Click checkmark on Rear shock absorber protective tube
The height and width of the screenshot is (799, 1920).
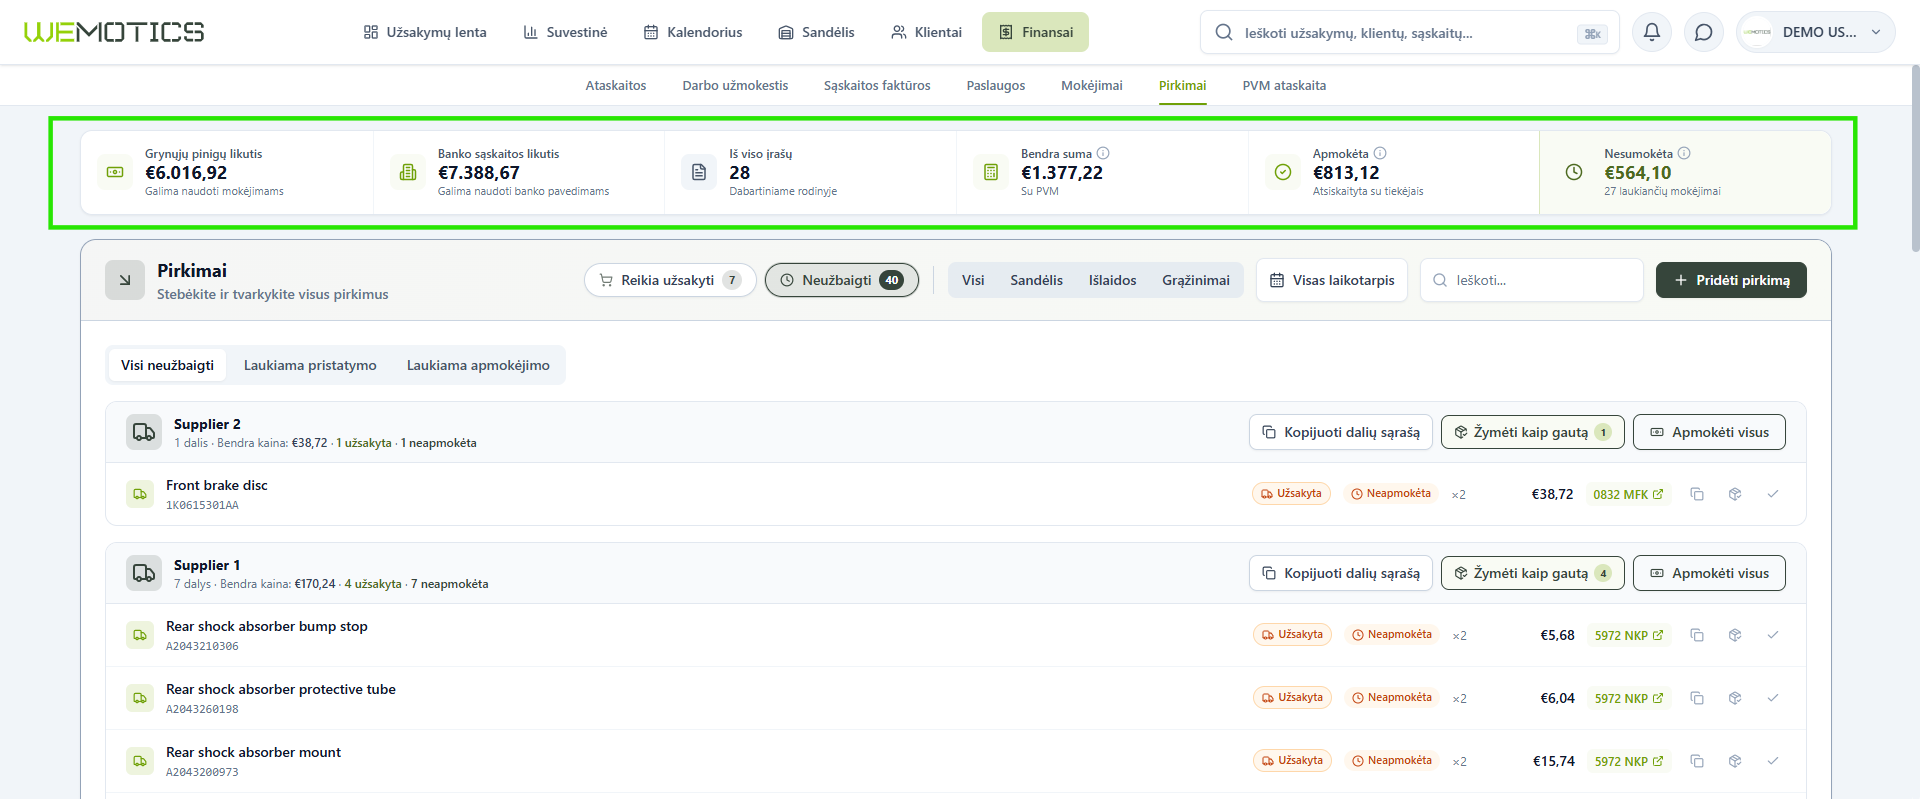coord(1773,698)
